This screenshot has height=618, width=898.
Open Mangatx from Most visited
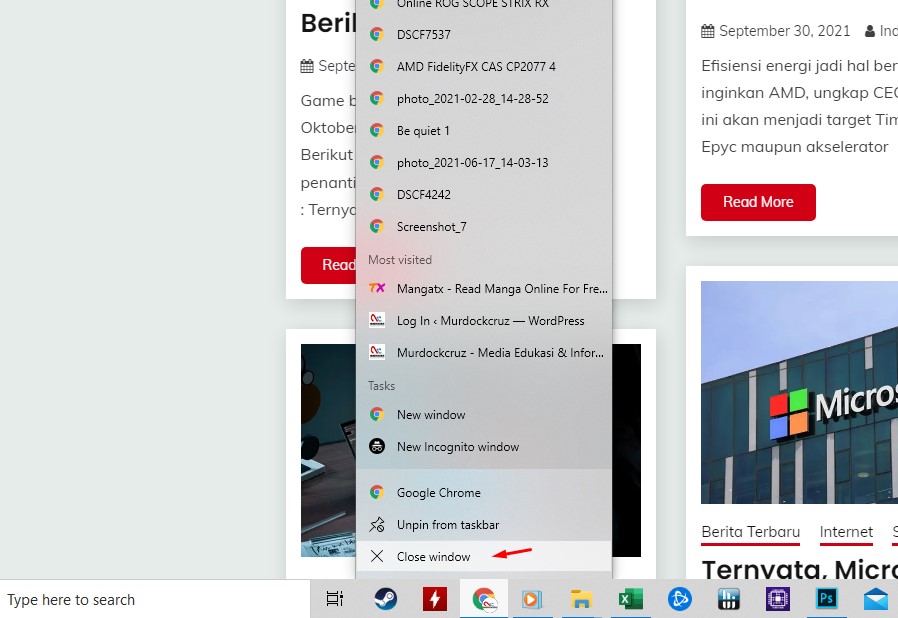(501, 288)
